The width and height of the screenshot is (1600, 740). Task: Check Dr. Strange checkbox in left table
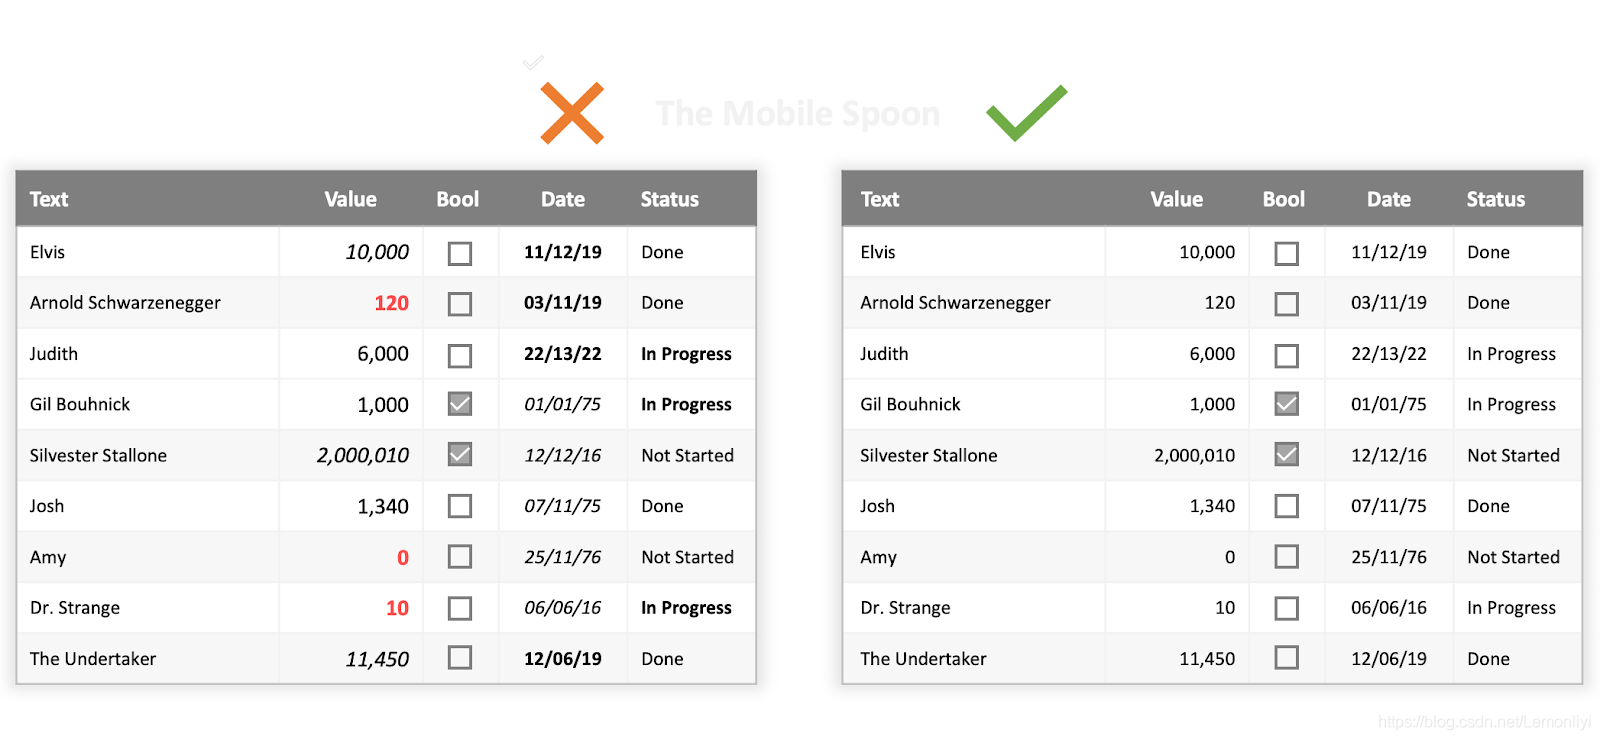point(460,608)
